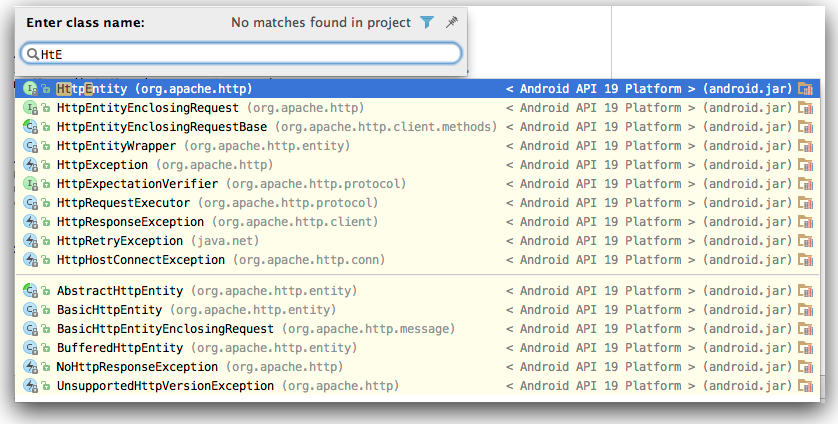Open HttpException (org.apache.http) entry
This screenshot has width=838, height=424.
point(417,165)
